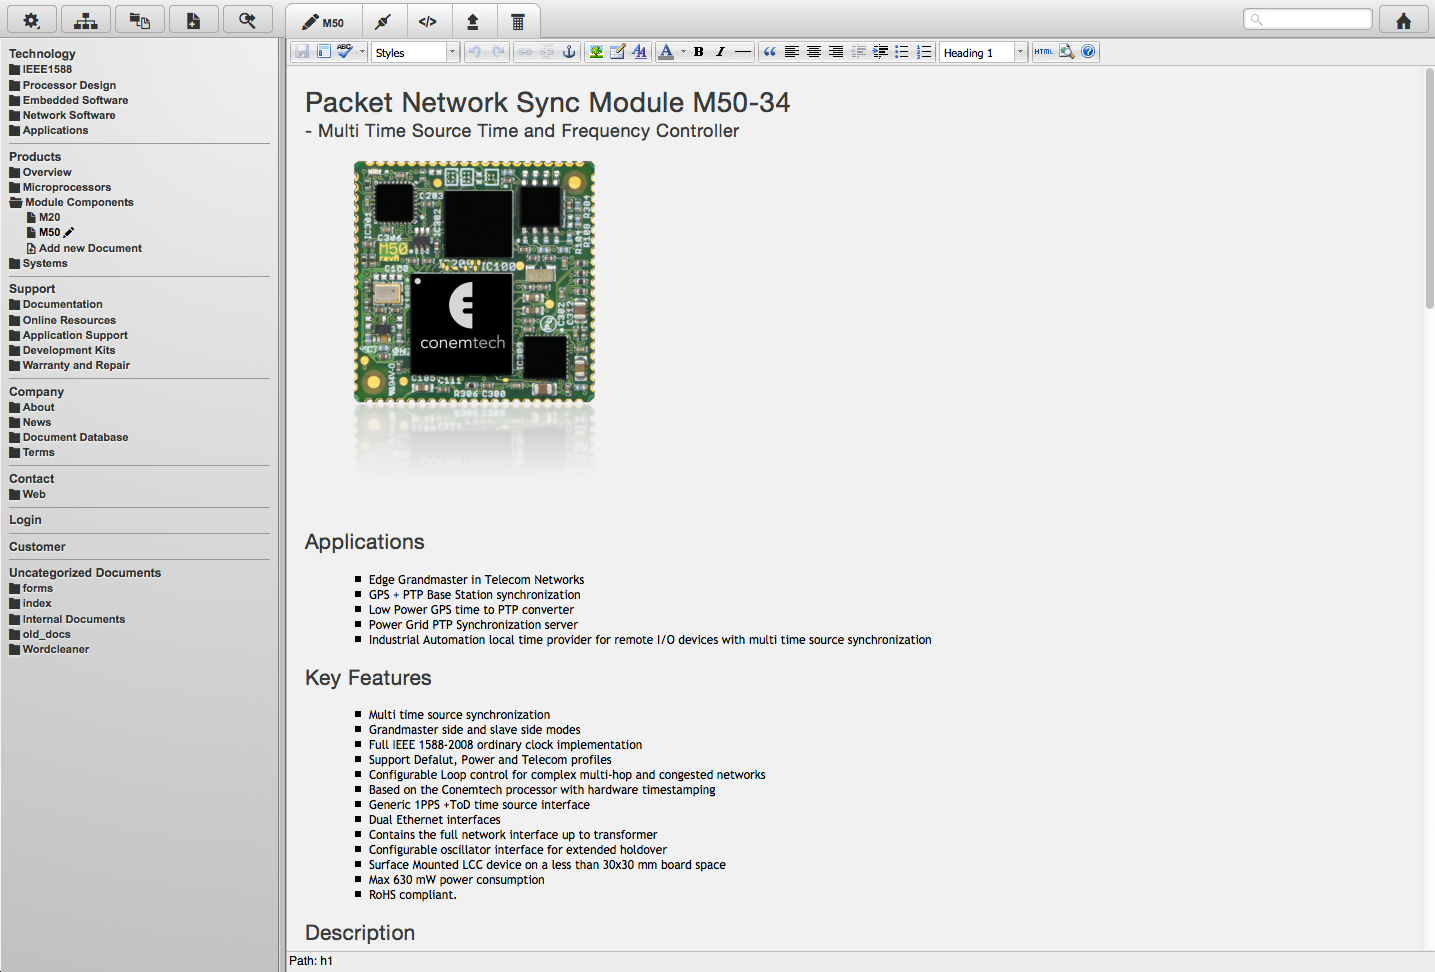The image size is (1435, 972).
Task: Switch to the trash delete tab
Action: coord(518,22)
